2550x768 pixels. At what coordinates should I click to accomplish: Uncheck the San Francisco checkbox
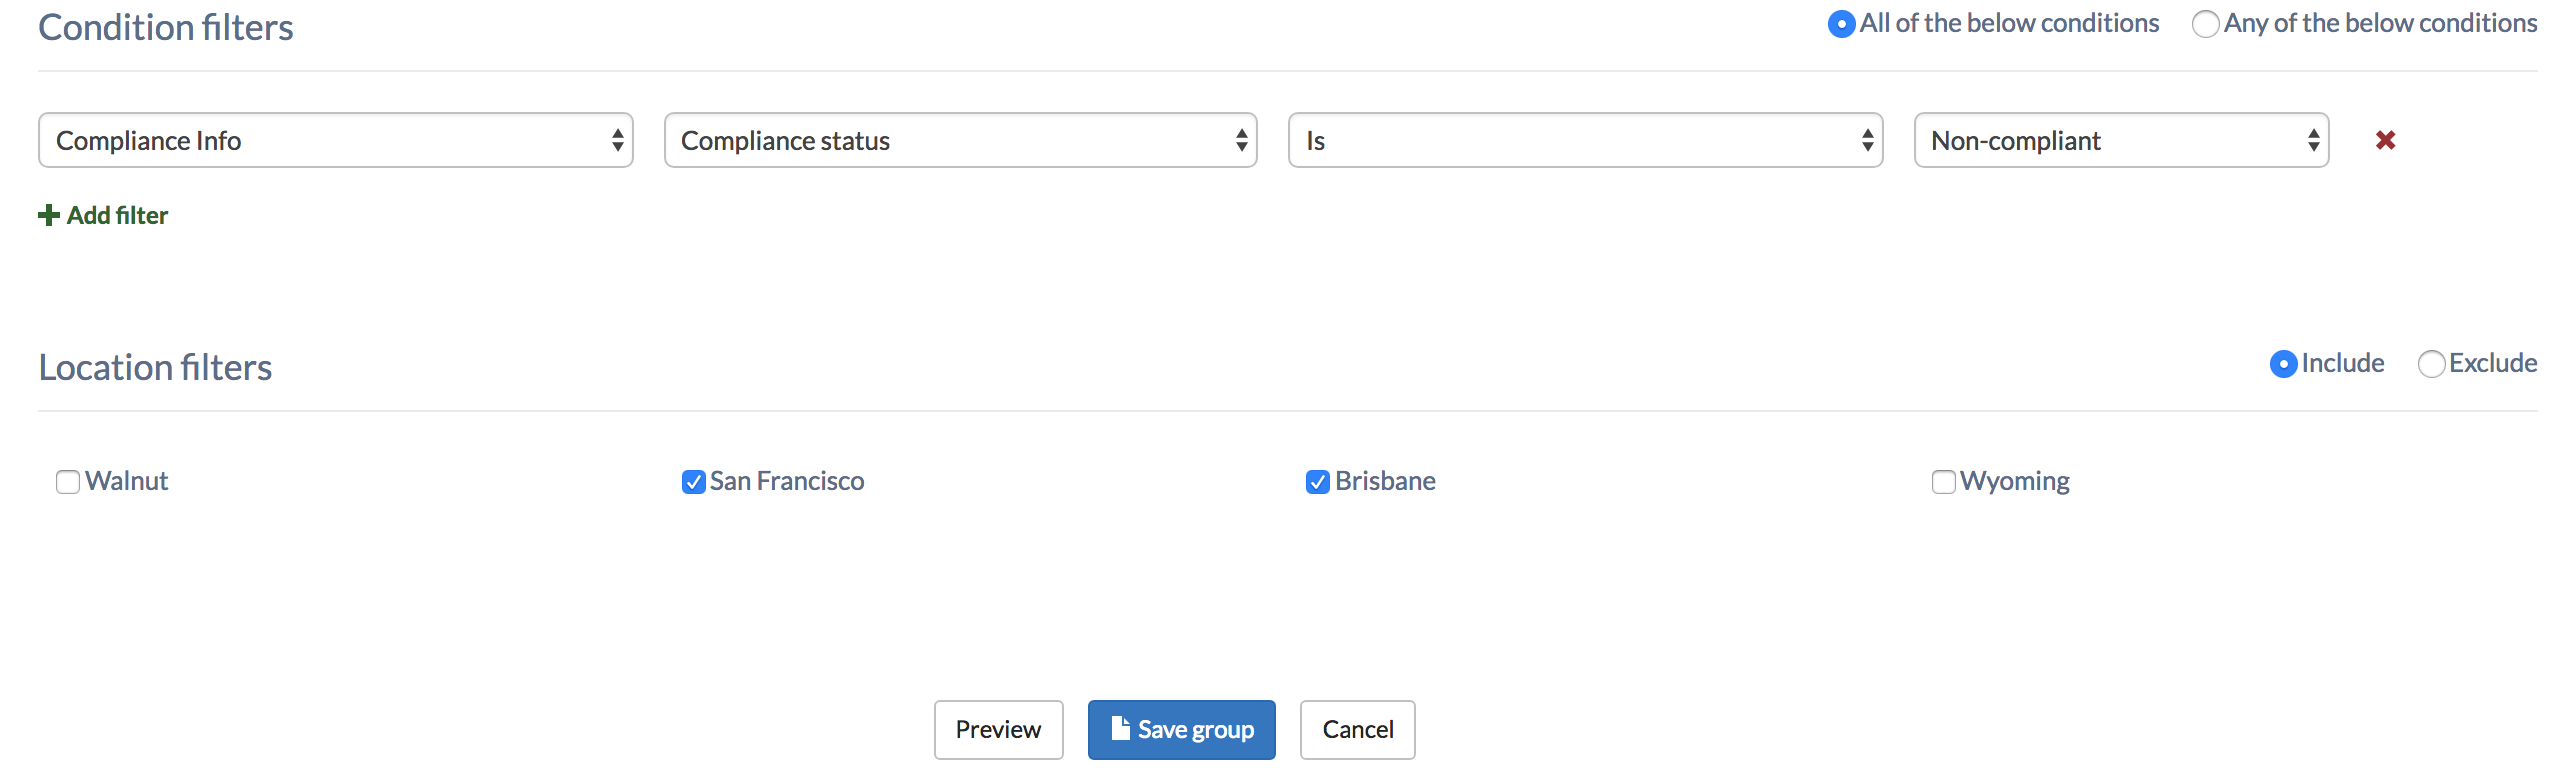[x=693, y=482]
